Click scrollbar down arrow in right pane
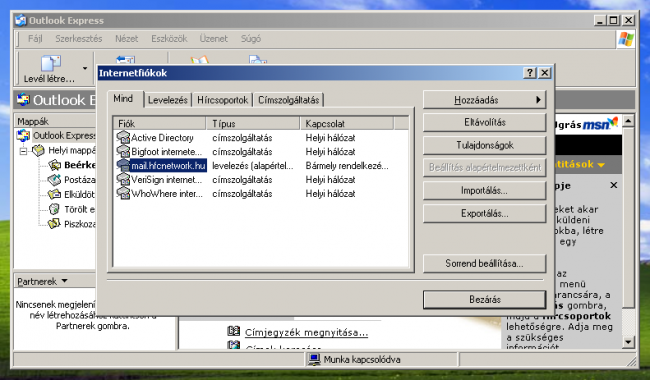This screenshot has height=380, width=650. (x=628, y=342)
